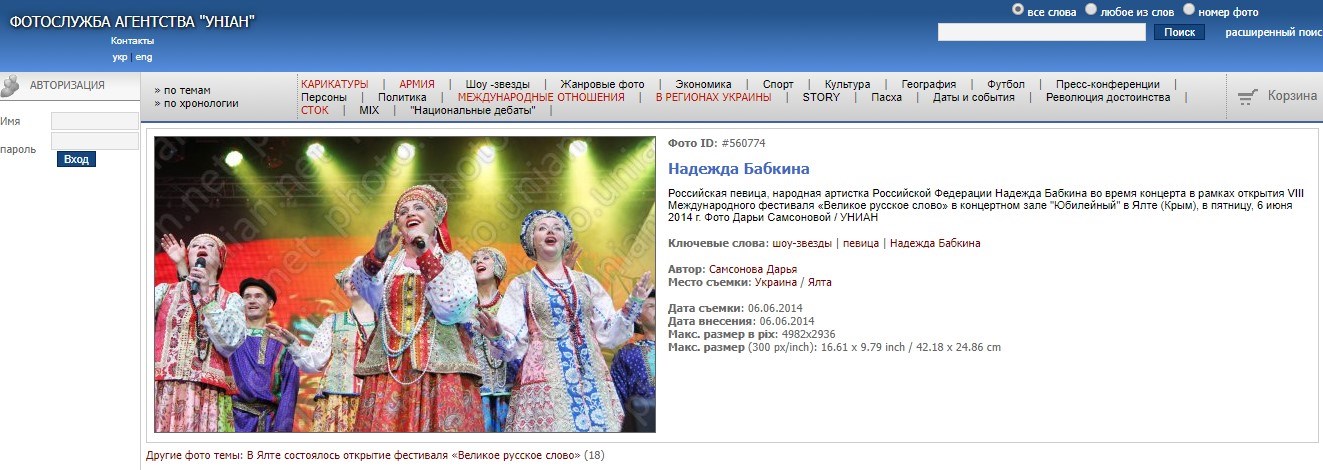This screenshot has width=1323, height=470.
Task: Open the "расширенный поиск" advanced search
Action: click(1273, 32)
